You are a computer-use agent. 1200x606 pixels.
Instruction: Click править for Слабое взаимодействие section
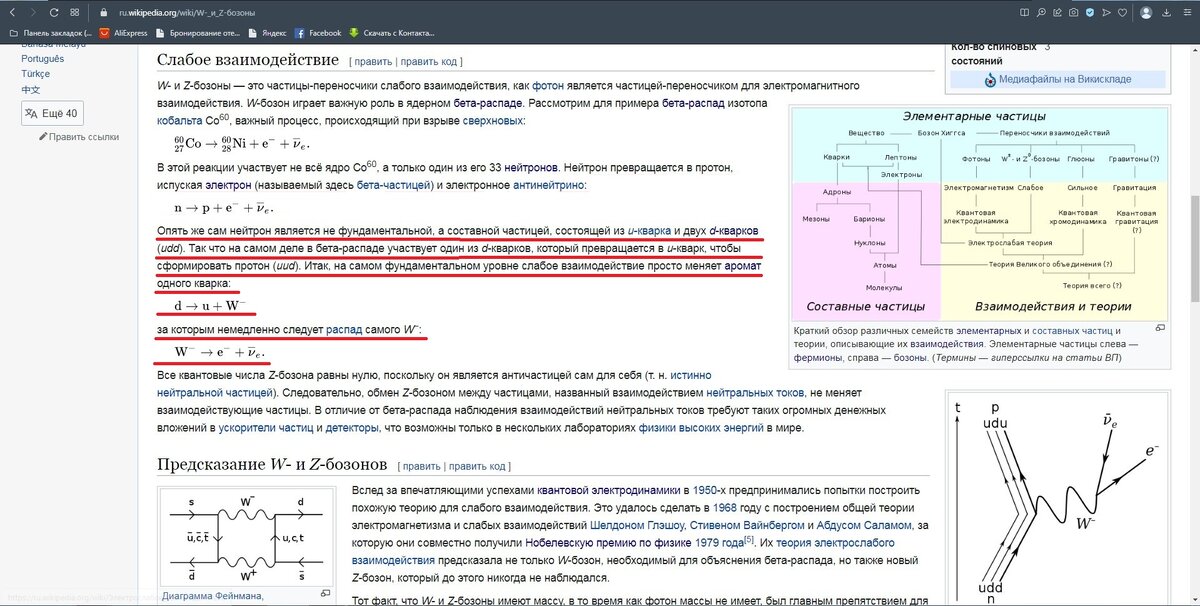click(x=373, y=62)
